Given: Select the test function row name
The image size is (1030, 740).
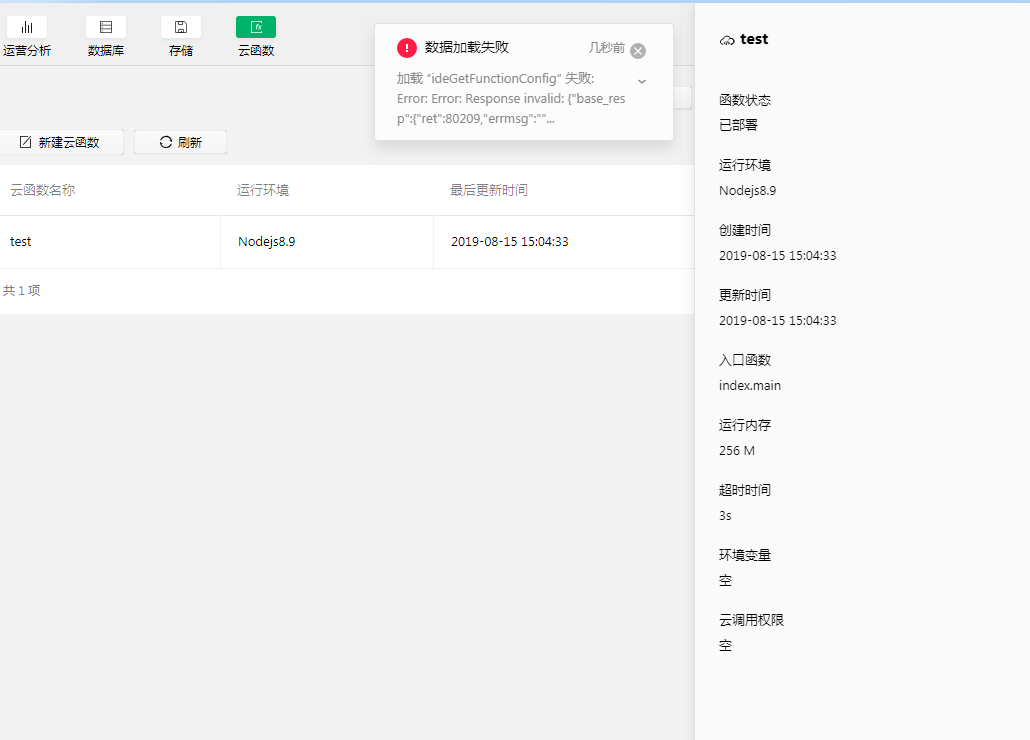Looking at the screenshot, I should coord(21,242).
